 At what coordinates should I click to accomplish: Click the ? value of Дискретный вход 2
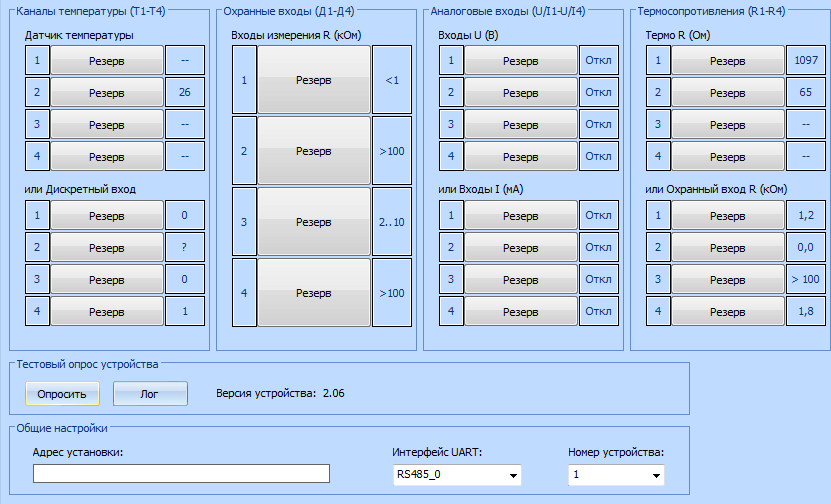click(184, 247)
